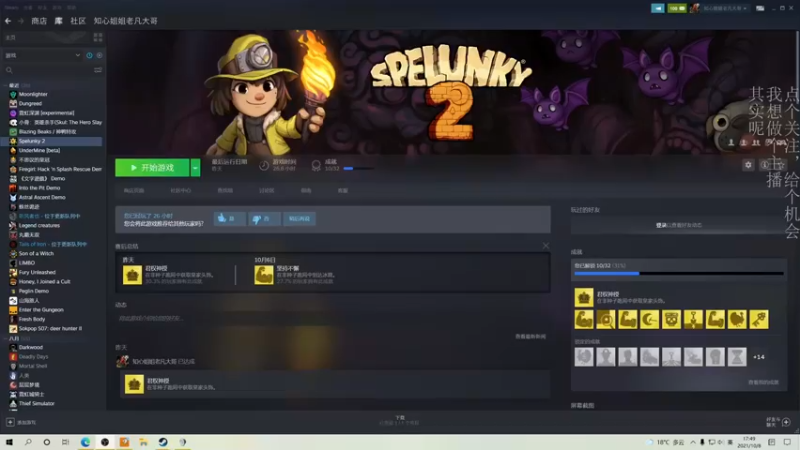
Task: Select the key achievement icon
Action: coord(759,319)
